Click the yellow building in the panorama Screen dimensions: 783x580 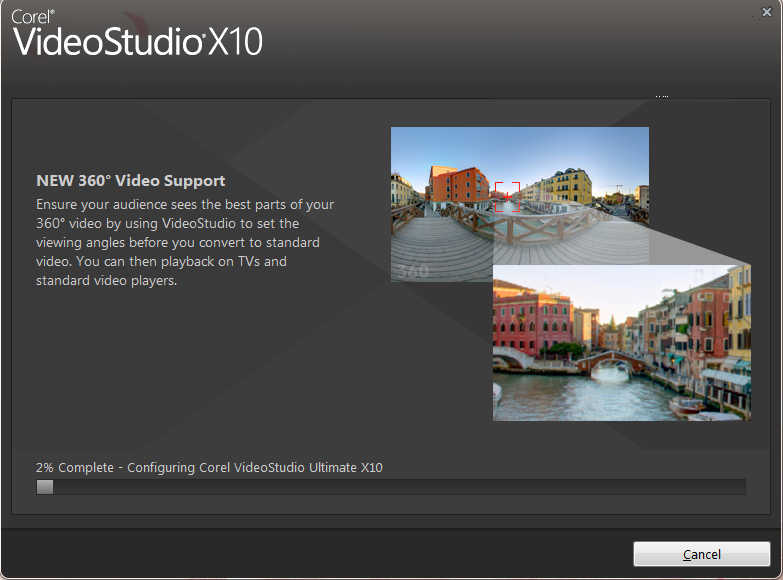[x=572, y=185]
